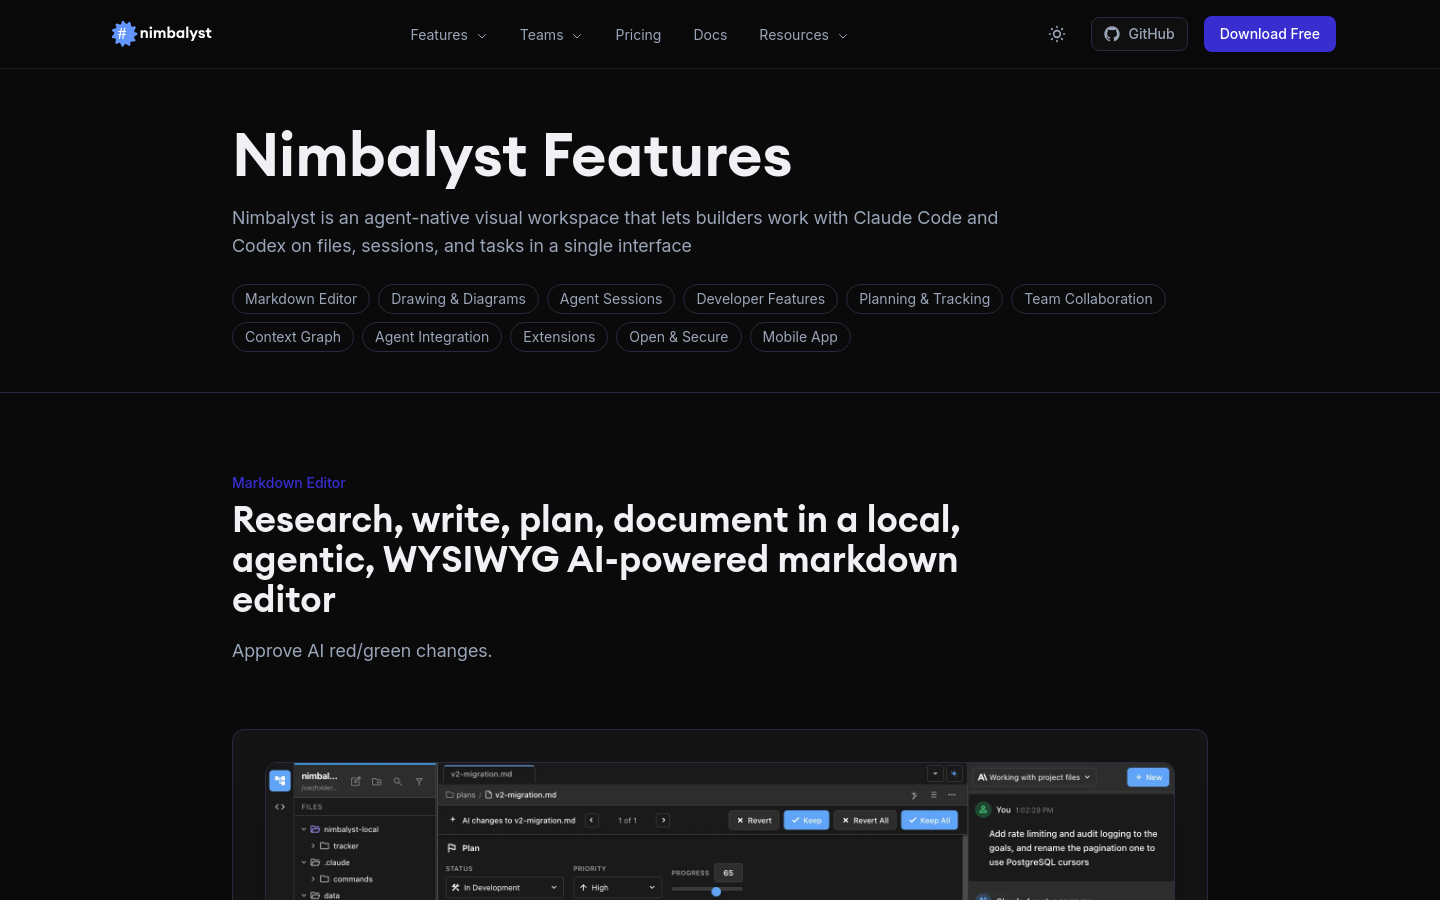Image resolution: width=1440 pixels, height=900 pixels.
Task: Expand the Teams nav dropdown
Action: coord(551,35)
